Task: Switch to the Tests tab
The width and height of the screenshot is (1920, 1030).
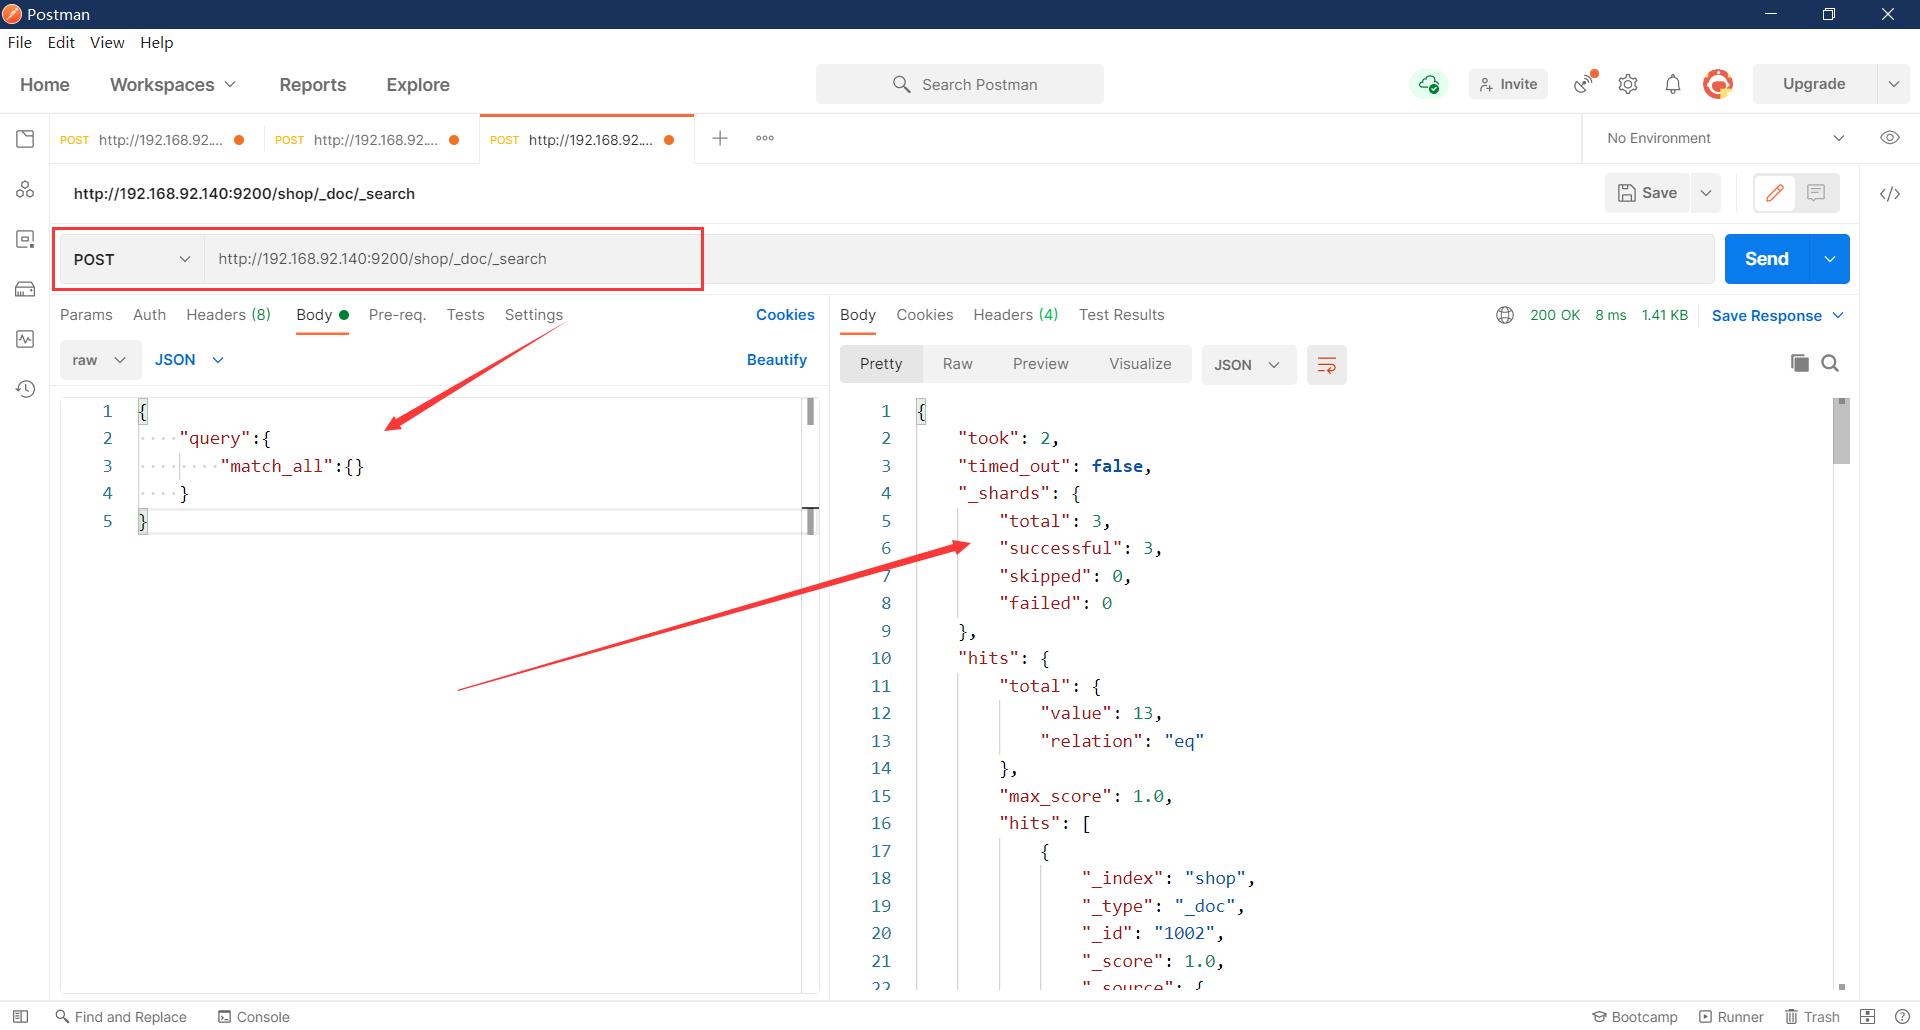Action: (465, 314)
